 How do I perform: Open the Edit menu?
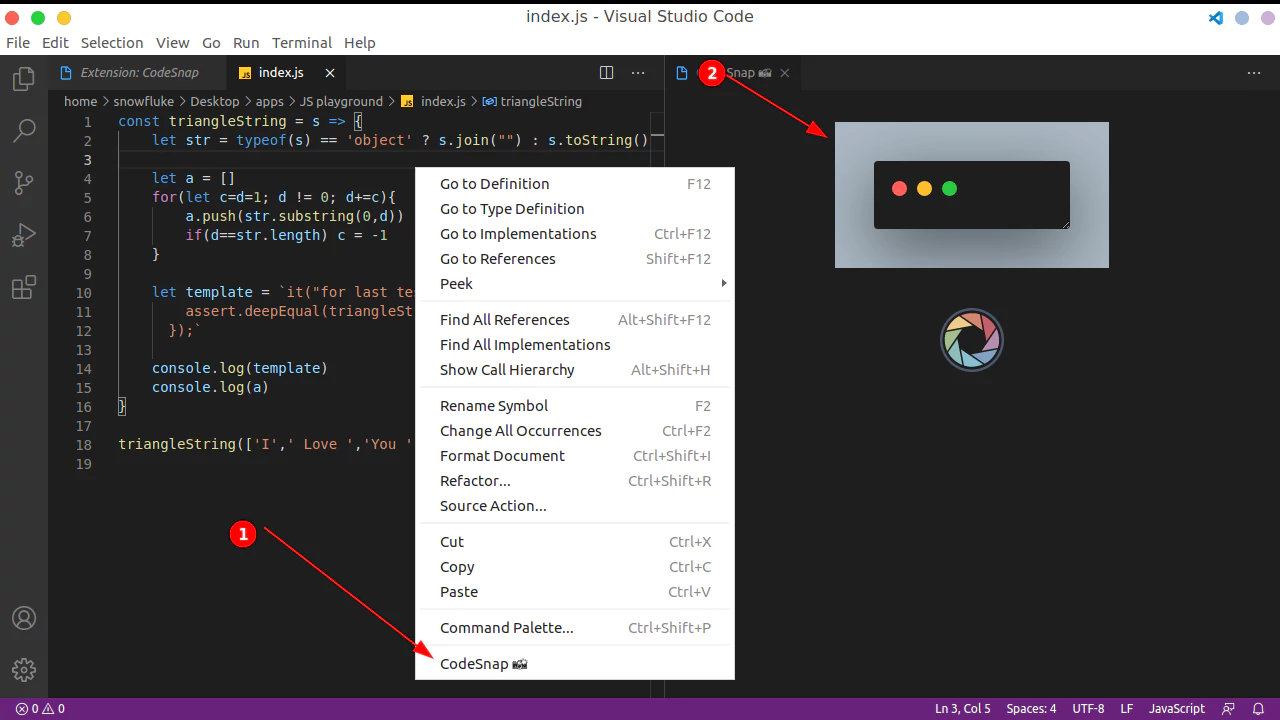pyautogui.click(x=55, y=43)
